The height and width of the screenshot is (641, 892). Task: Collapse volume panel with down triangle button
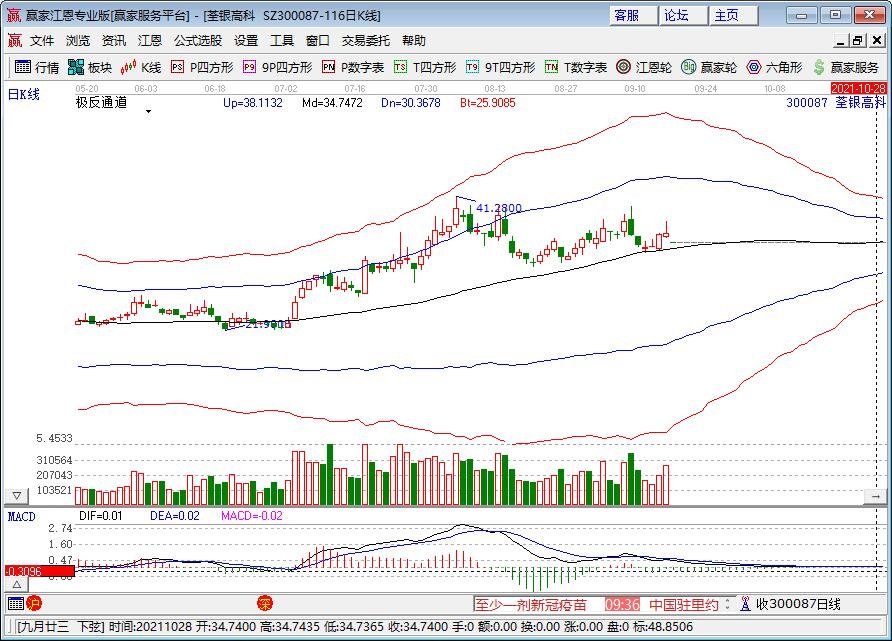pos(17,496)
